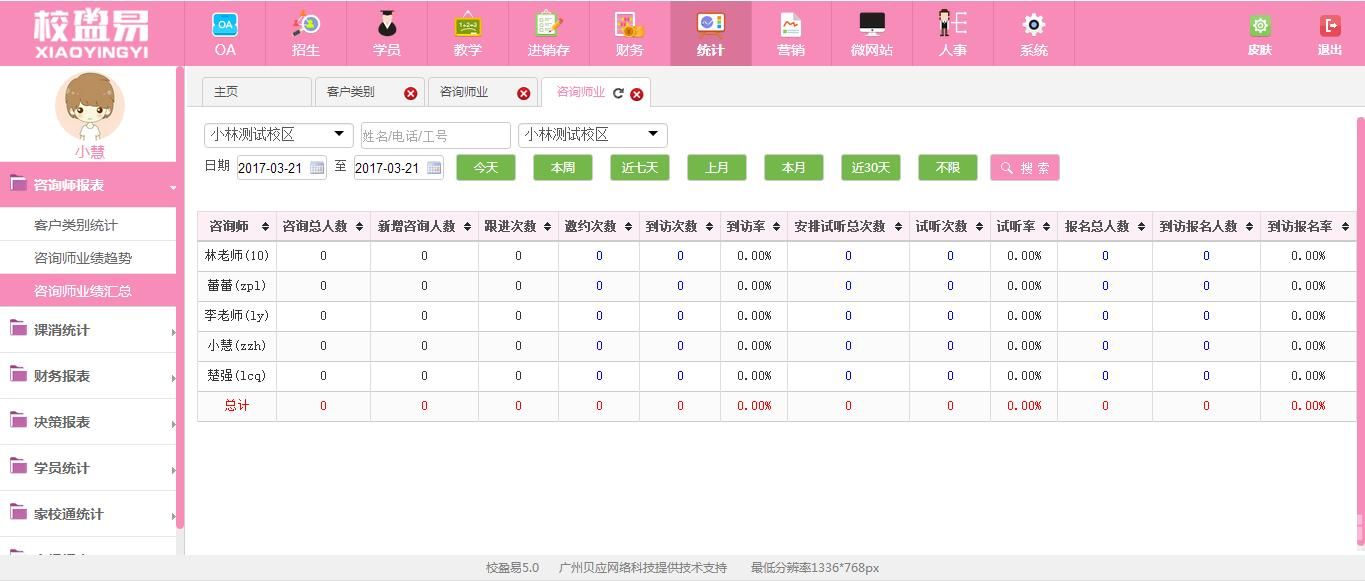Viewport: 1365px width, 581px height.
Task: Open the first 小林测试校区 campus dropdown
Action: (x=279, y=135)
